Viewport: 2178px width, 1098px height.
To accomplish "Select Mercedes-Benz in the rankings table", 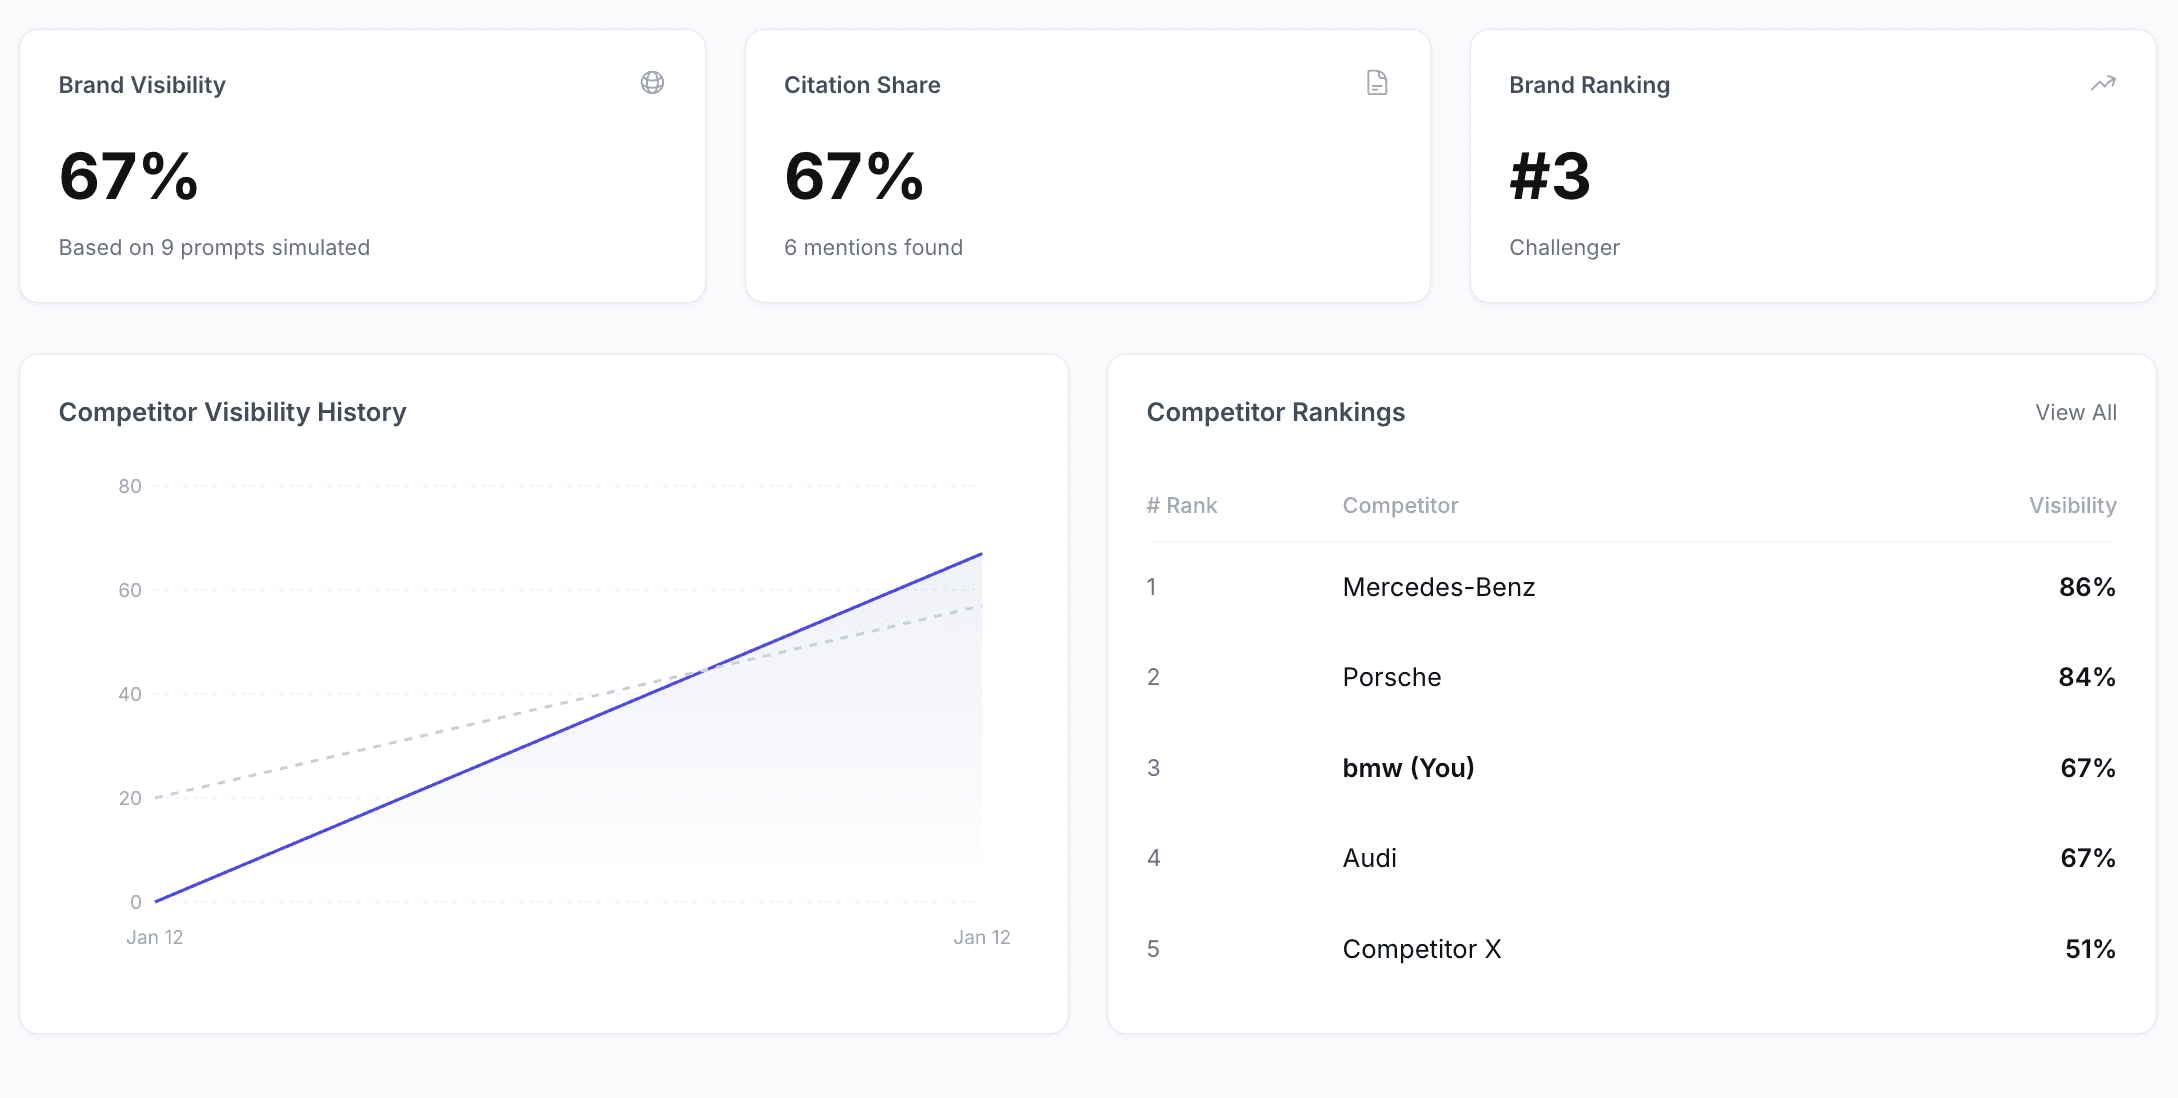I will (1439, 587).
